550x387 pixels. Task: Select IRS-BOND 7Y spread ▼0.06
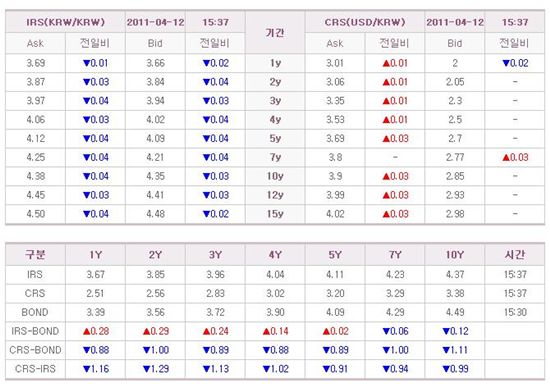pos(395,331)
